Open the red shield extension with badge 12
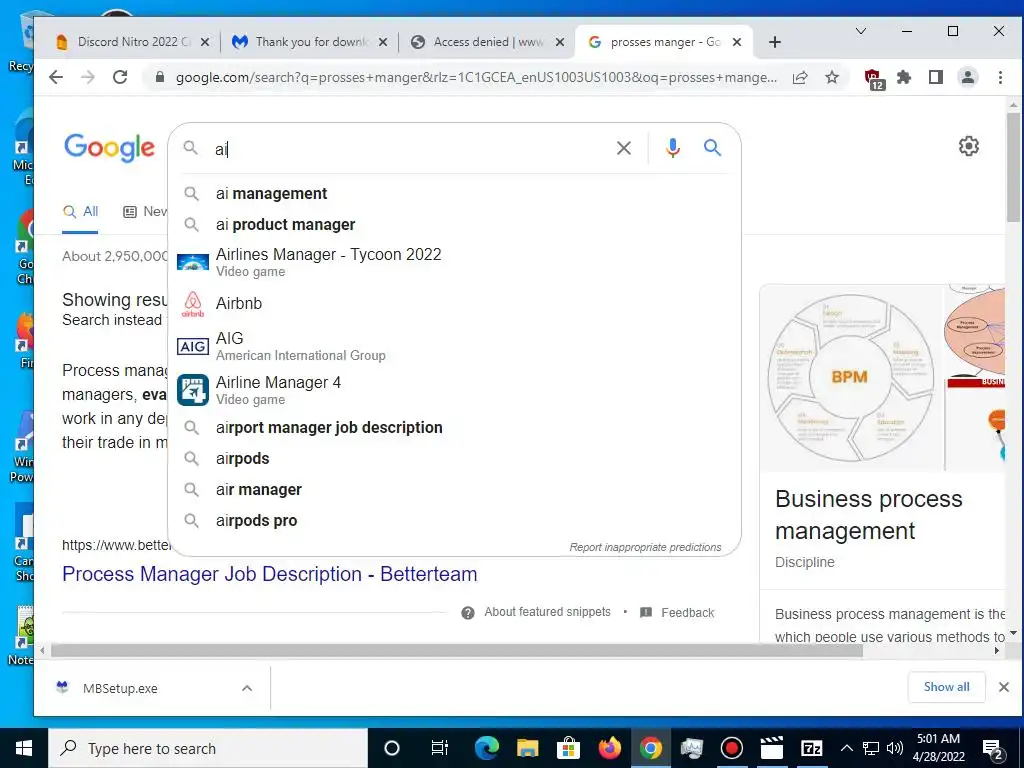 874,78
